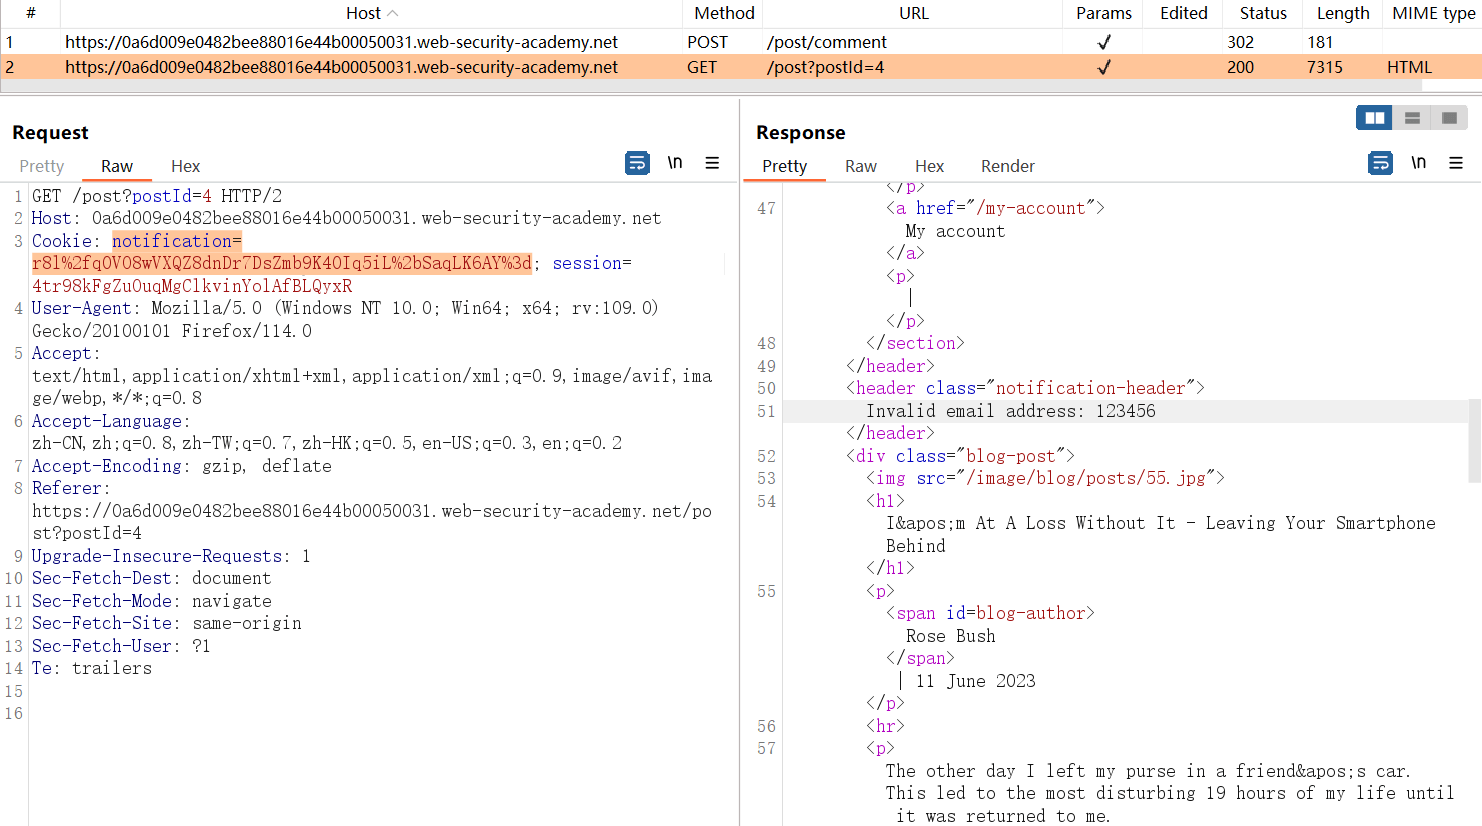The image size is (1482, 826).
Task: Select side-by-side request/response layout
Action: pyautogui.click(x=1375, y=118)
